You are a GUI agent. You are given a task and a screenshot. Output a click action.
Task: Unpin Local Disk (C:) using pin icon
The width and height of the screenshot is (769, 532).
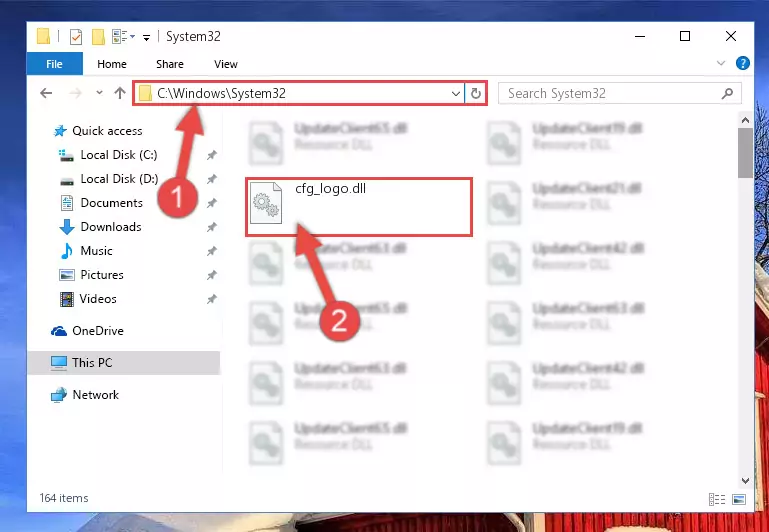pos(211,155)
